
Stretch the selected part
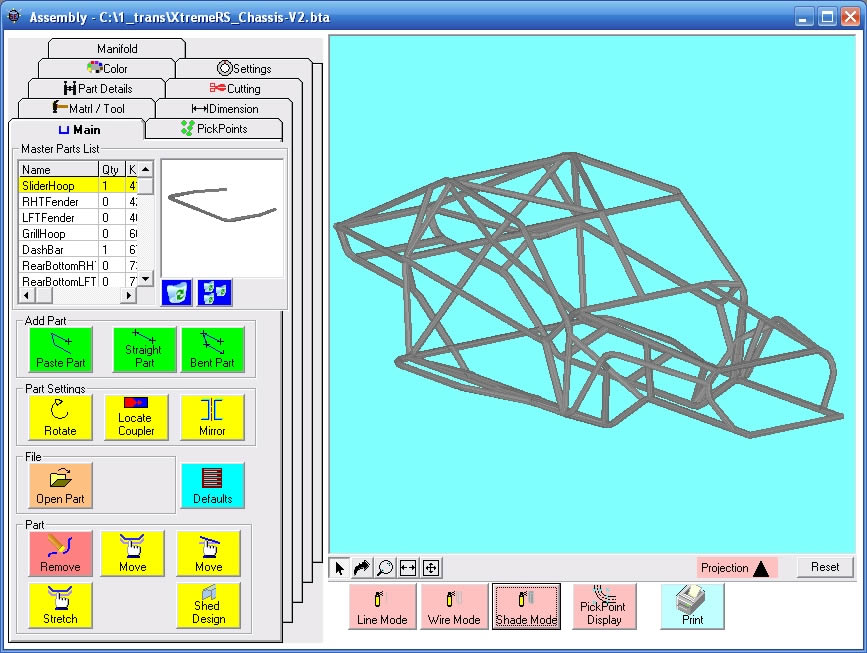tap(58, 603)
